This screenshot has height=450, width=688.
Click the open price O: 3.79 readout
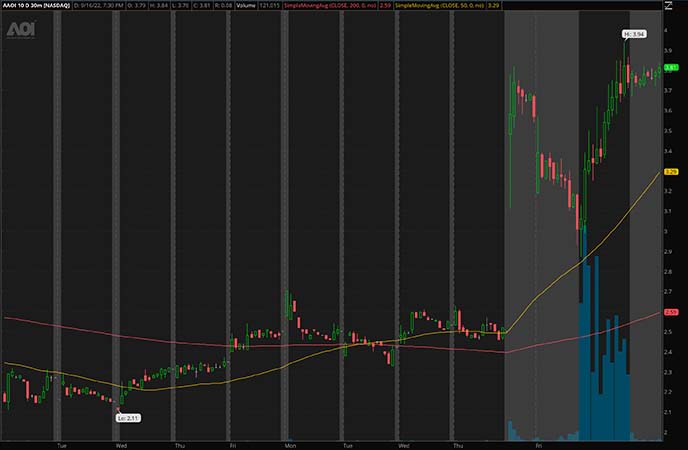coord(136,6)
